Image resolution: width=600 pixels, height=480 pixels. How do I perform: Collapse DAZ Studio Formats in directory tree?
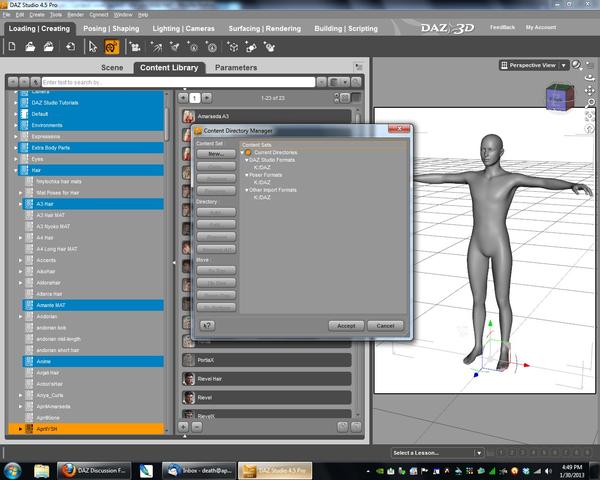[x=247, y=160]
